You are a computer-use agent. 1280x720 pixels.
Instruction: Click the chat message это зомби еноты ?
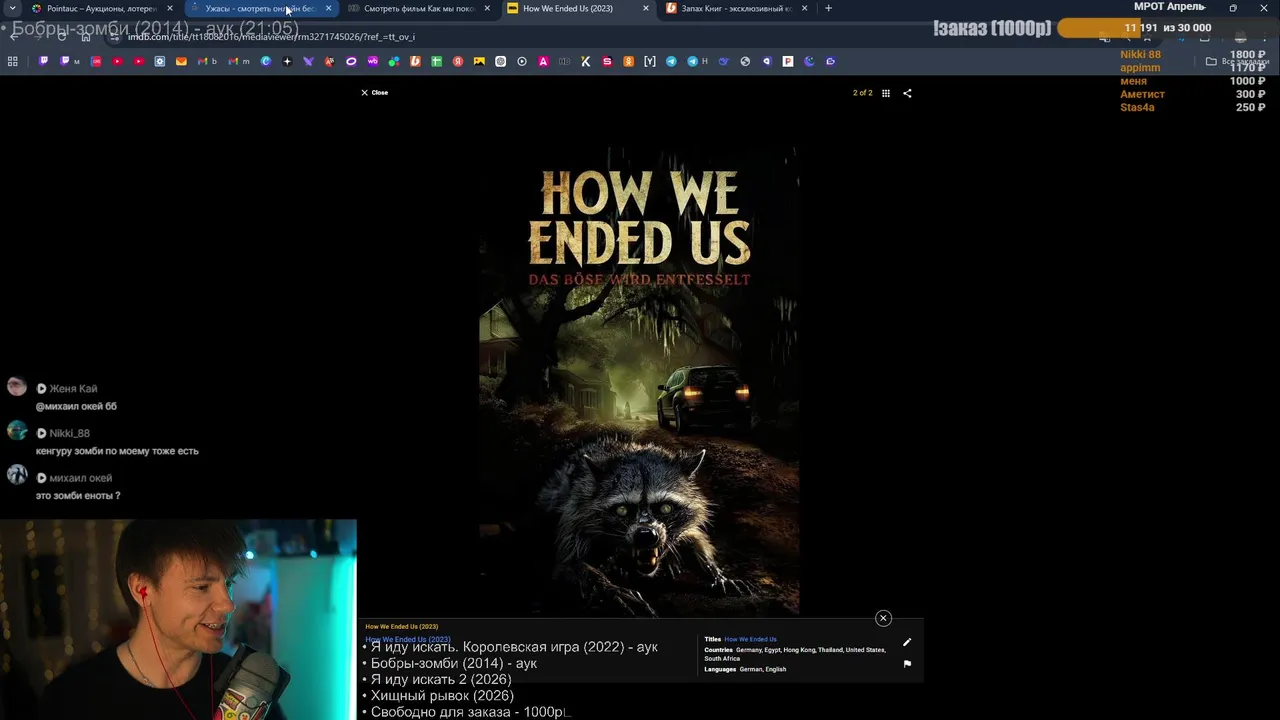78,496
